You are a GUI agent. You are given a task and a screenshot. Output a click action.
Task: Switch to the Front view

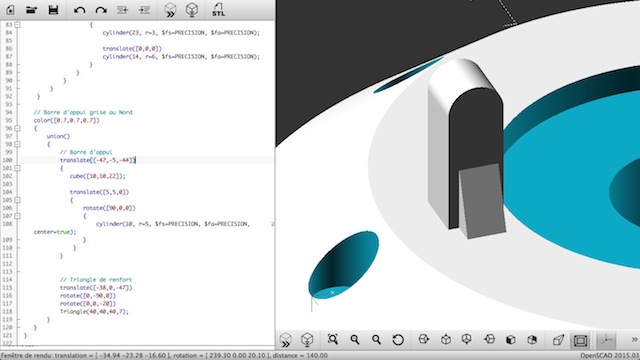click(511, 339)
